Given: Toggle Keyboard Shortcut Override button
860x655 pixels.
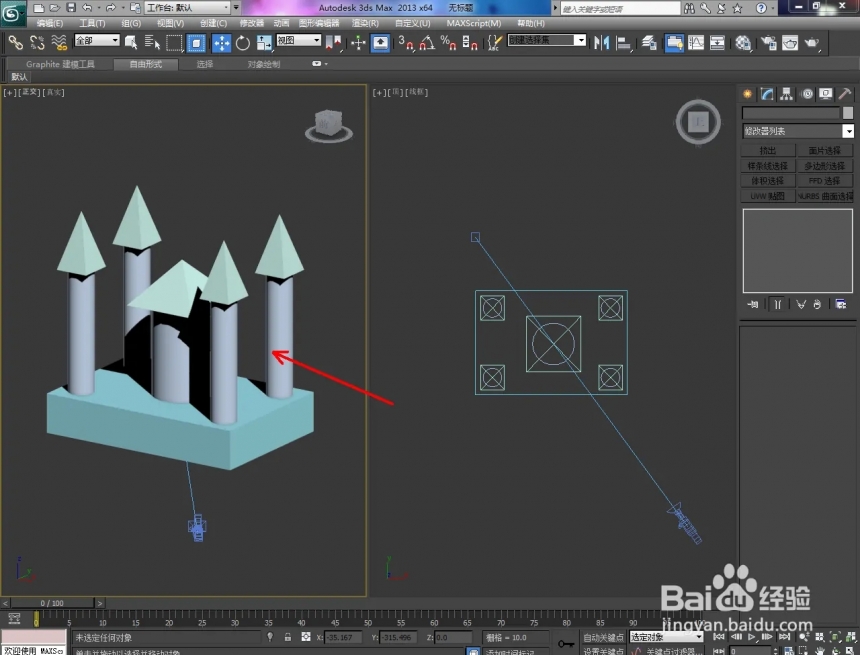Looking at the screenshot, I should click(x=381, y=43).
